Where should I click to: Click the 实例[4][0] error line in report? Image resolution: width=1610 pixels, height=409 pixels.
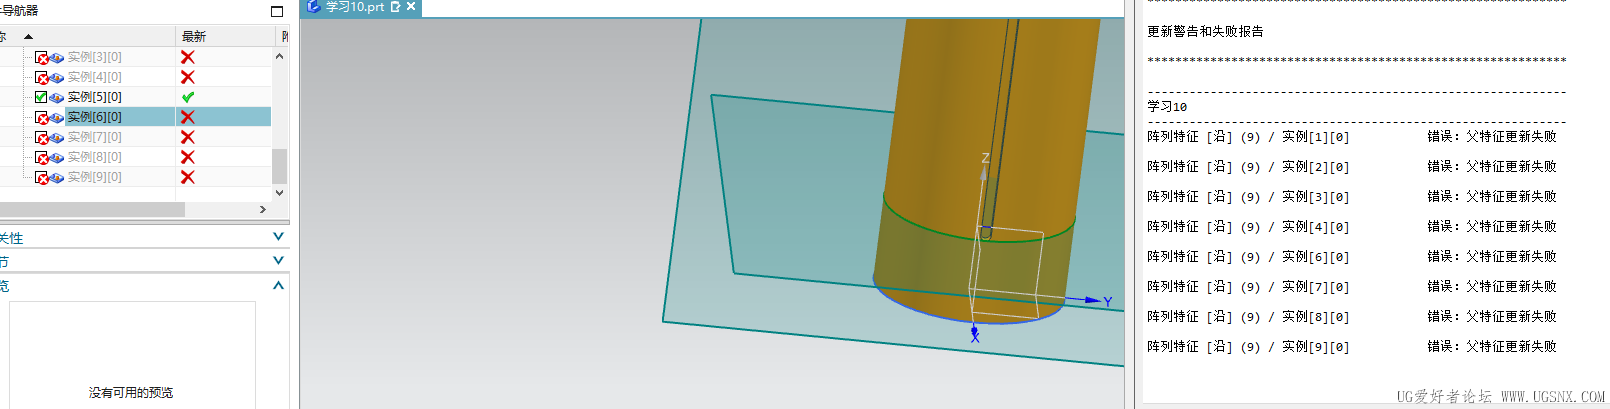[x=1352, y=227]
